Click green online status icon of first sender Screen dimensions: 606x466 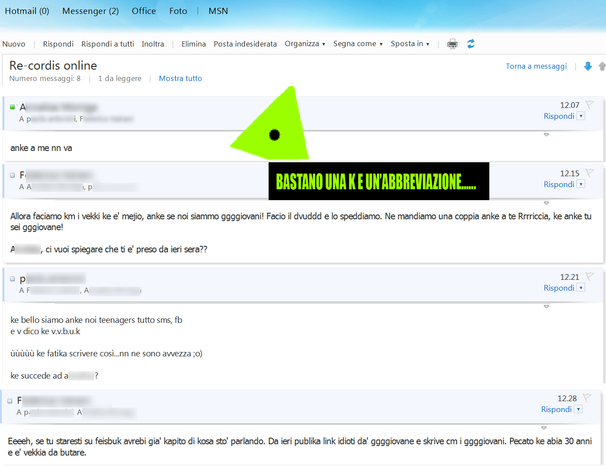coord(12,107)
